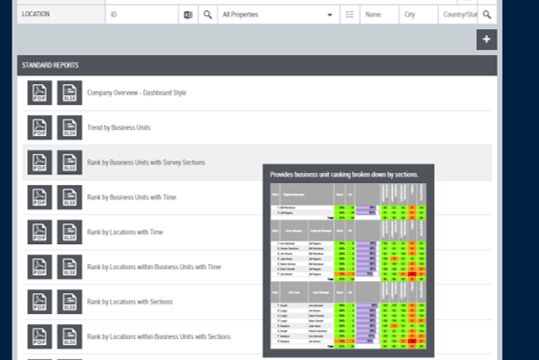Open PDF for Rank by Business Units with Survey Sections
Image resolution: width=539 pixels, height=360 pixels.
(x=40, y=162)
